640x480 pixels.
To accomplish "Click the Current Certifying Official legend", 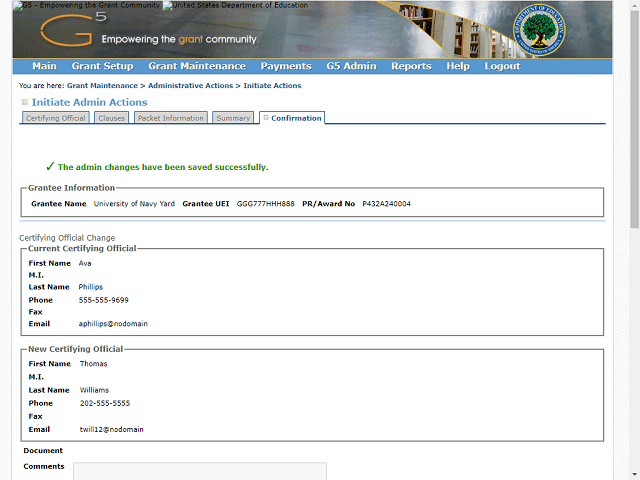I will (82, 248).
